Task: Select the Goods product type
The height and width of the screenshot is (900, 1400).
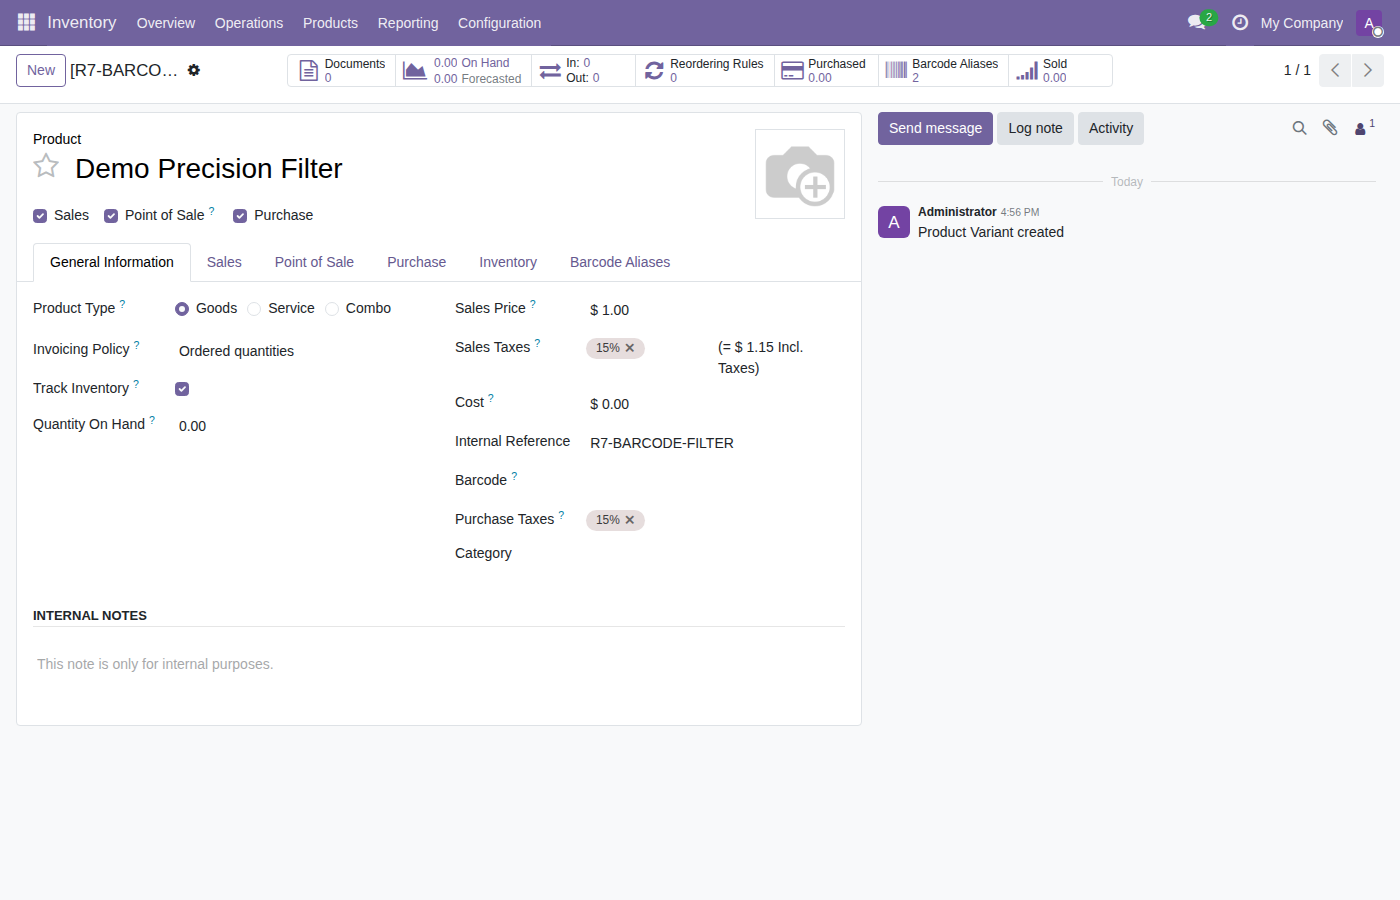Action: pos(182,309)
